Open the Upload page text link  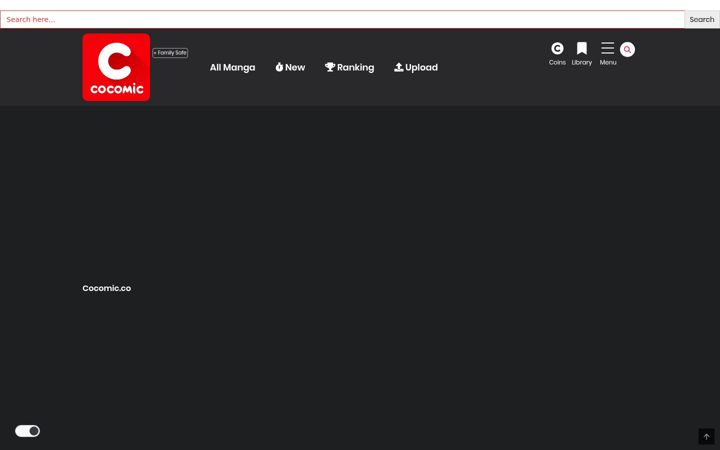pyautogui.click(x=421, y=68)
